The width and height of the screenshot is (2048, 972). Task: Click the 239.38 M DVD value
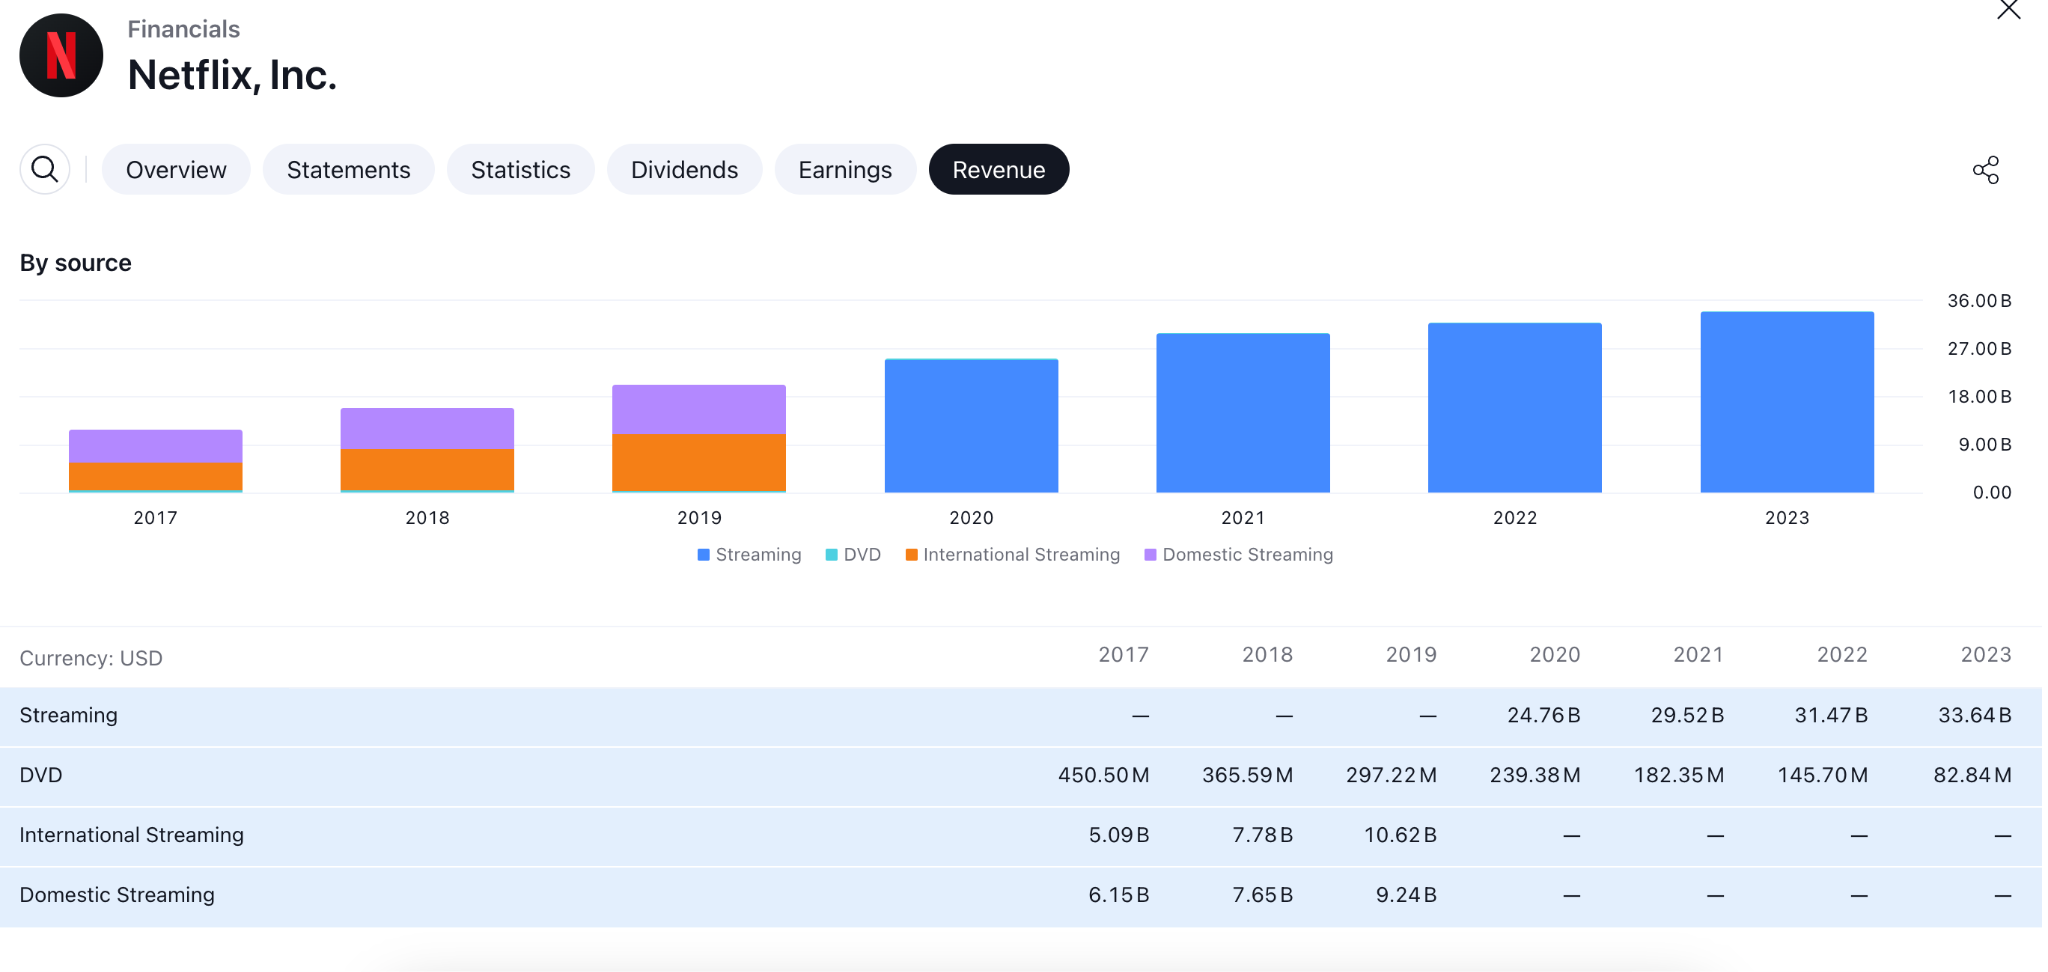1535,775
